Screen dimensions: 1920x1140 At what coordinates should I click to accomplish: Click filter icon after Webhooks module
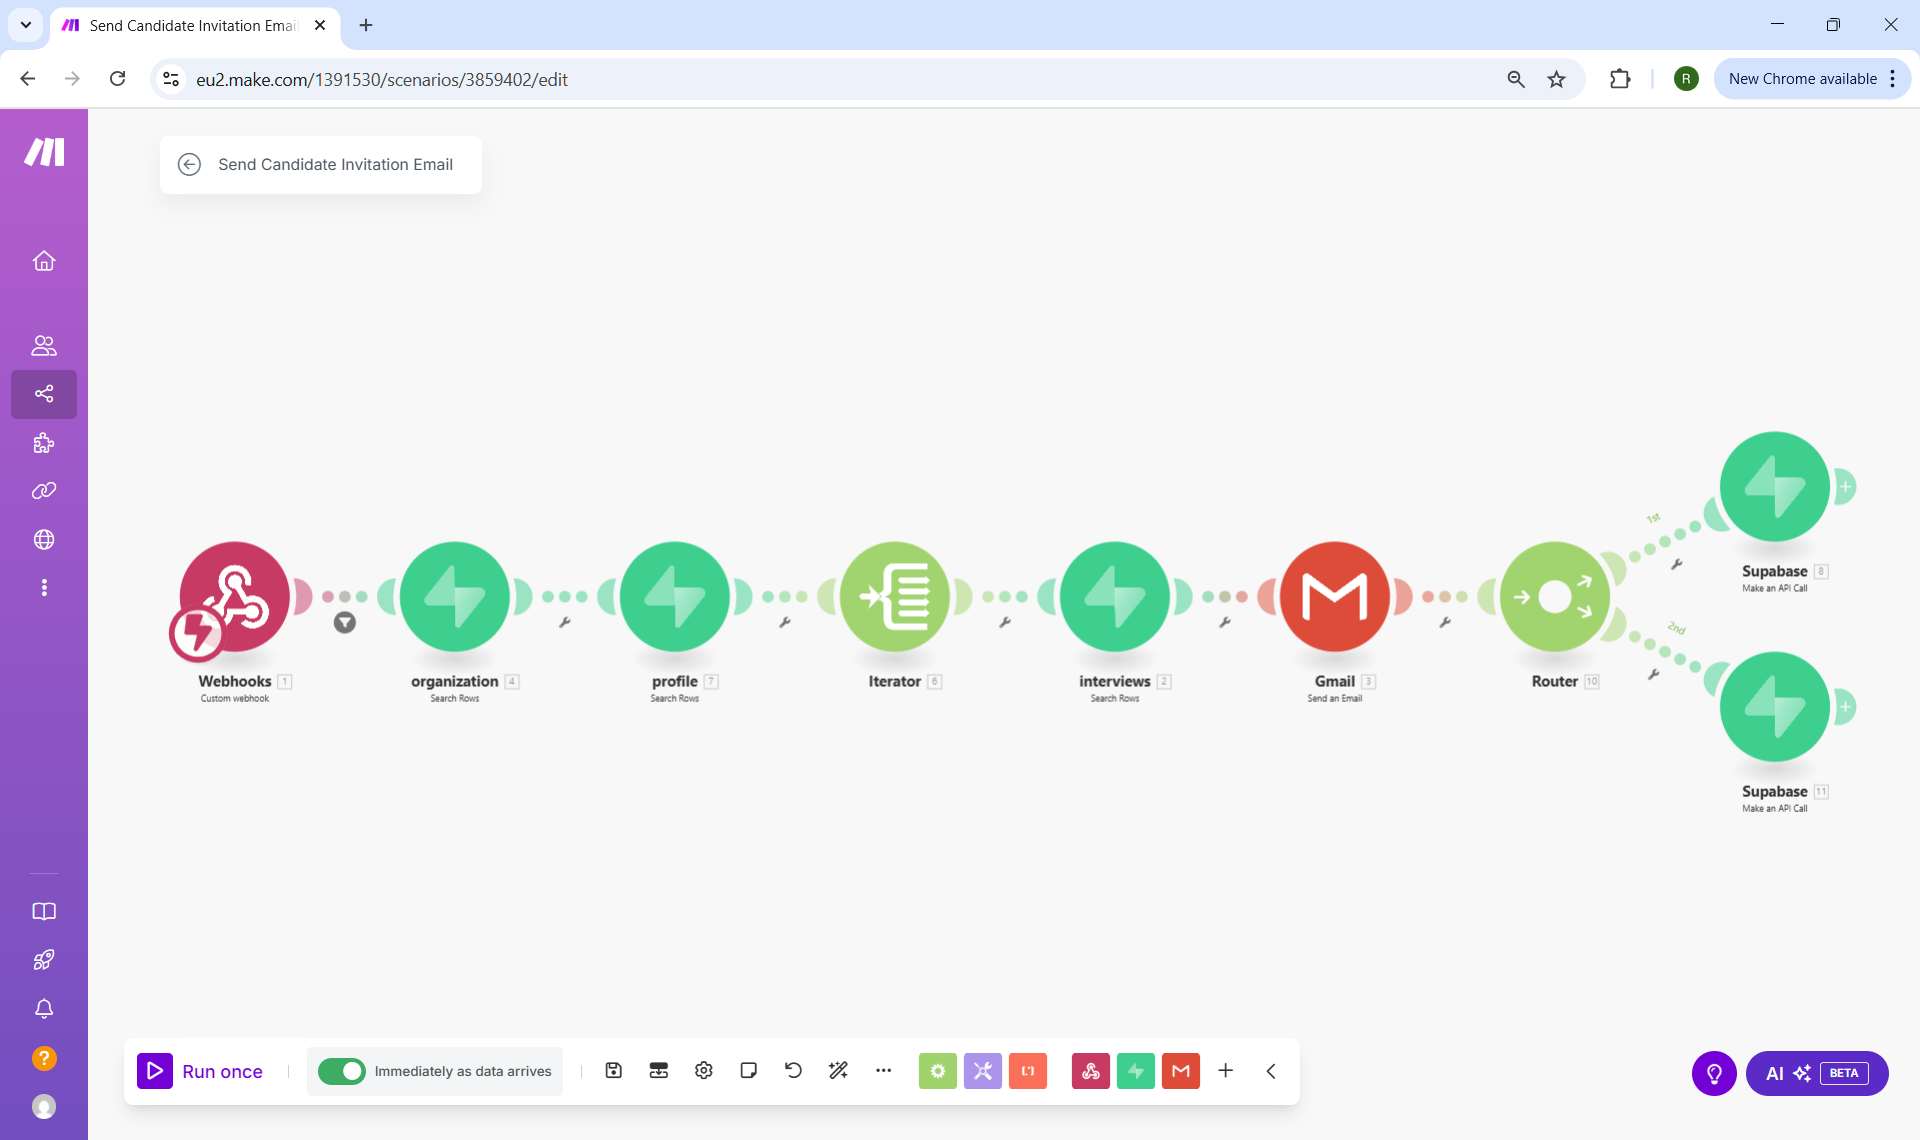(345, 623)
